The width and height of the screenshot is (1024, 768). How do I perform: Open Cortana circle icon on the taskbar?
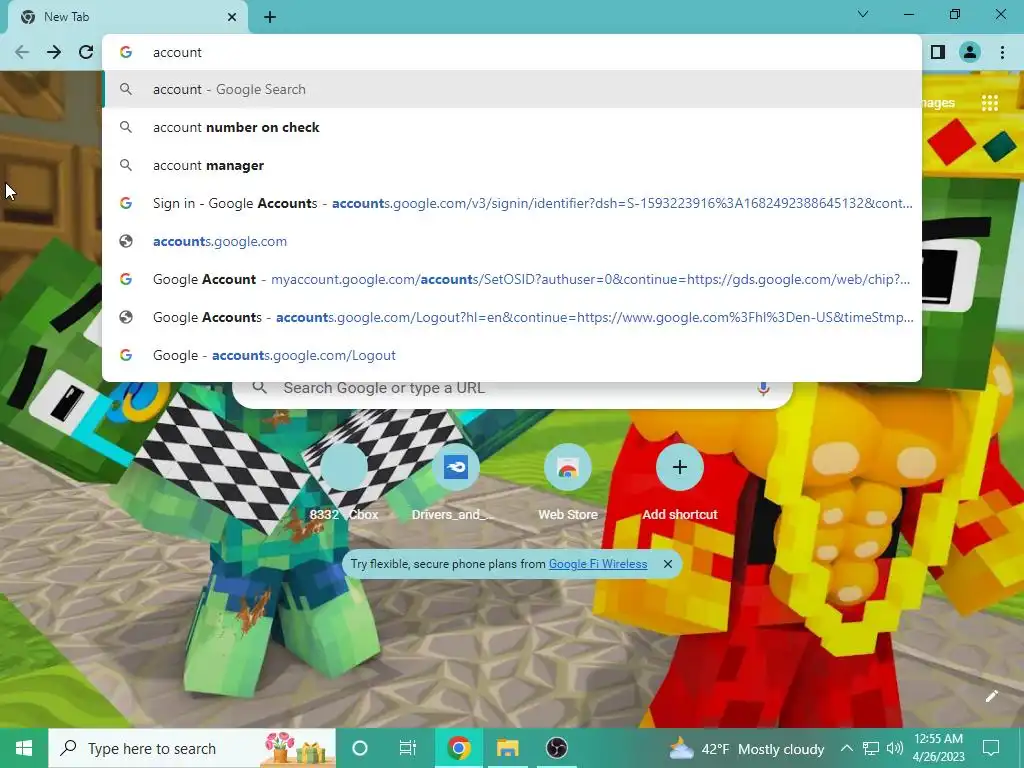click(x=360, y=748)
